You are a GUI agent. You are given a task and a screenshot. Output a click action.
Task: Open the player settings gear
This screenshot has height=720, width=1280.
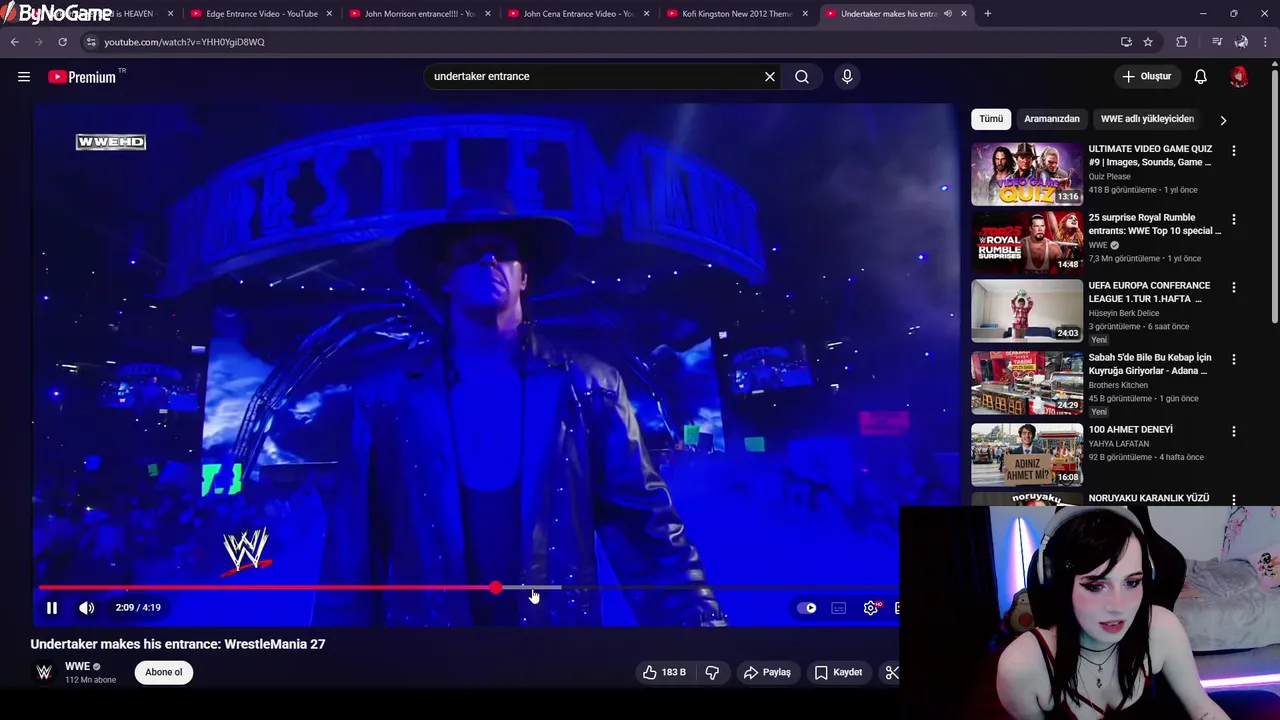pyautogui.click(x=871, y=607)
